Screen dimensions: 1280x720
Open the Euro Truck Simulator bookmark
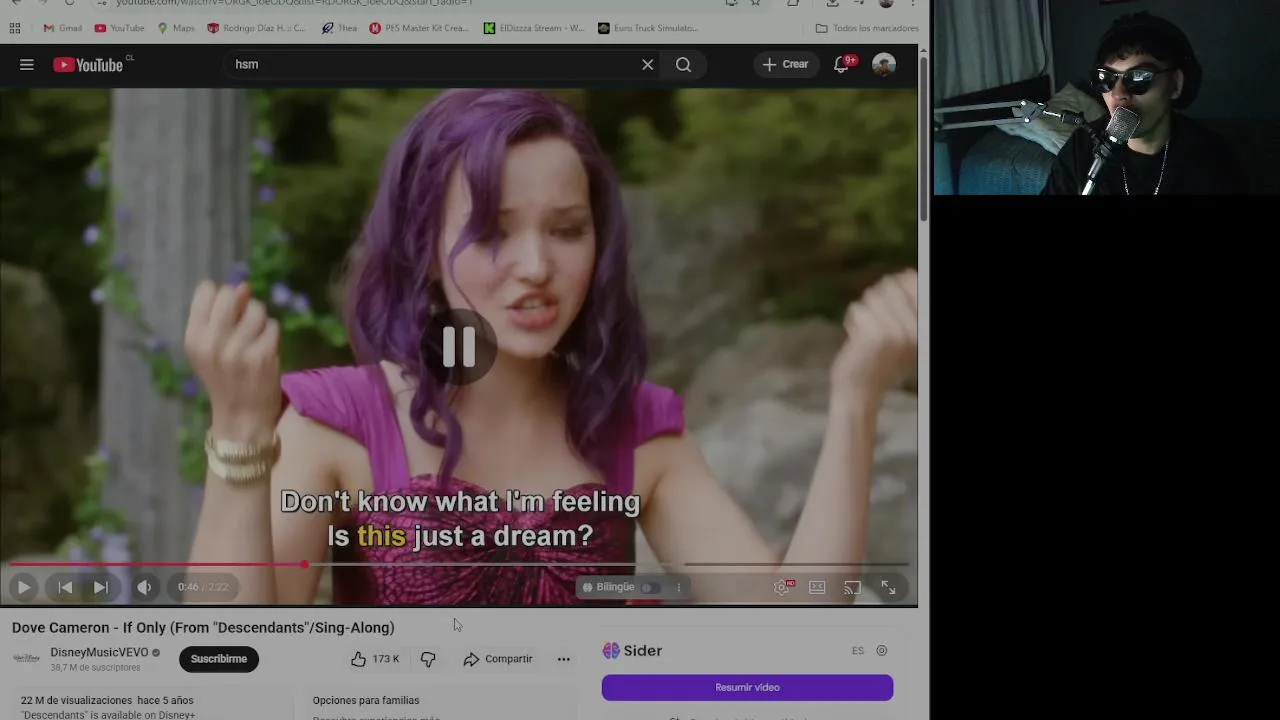648,28
